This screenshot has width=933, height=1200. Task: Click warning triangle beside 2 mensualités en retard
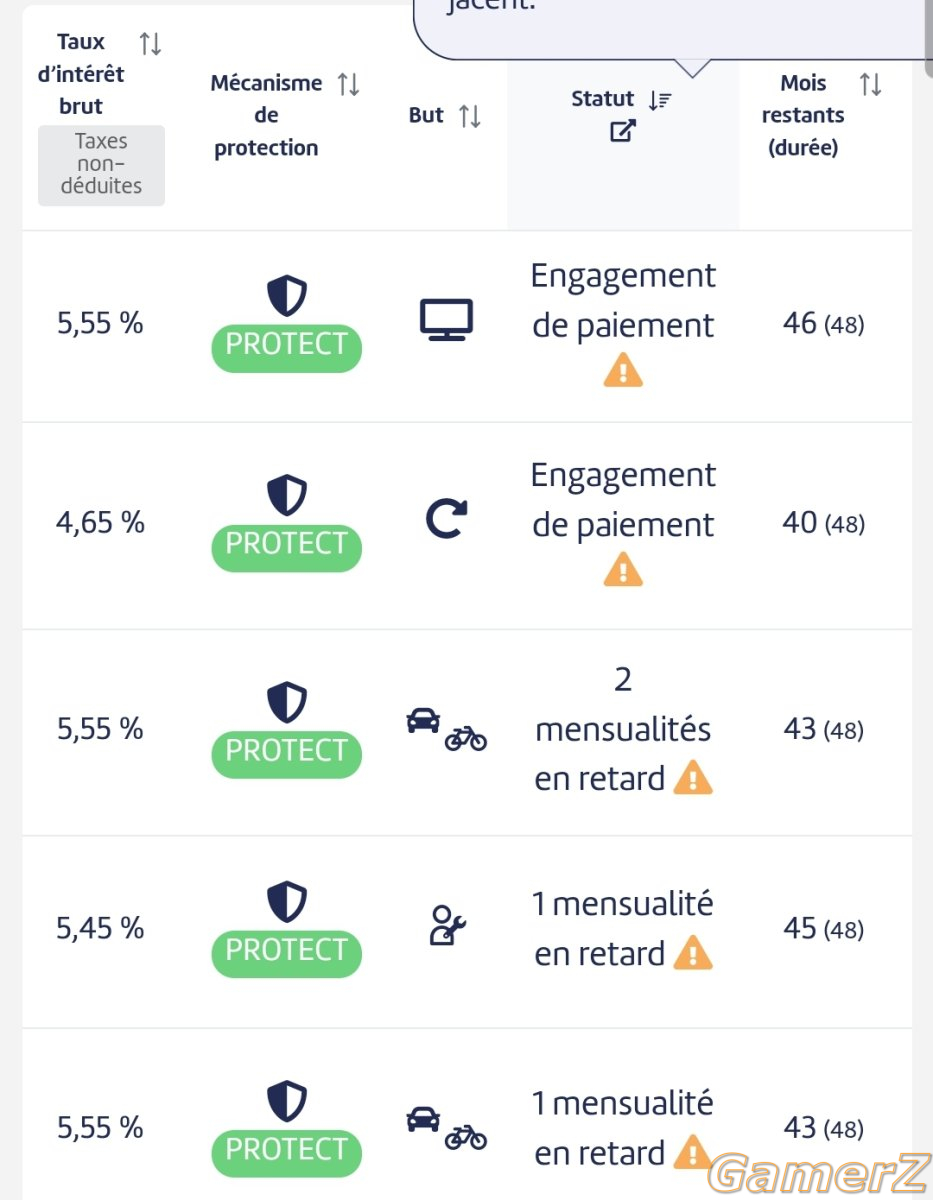(x=692, y=777)
